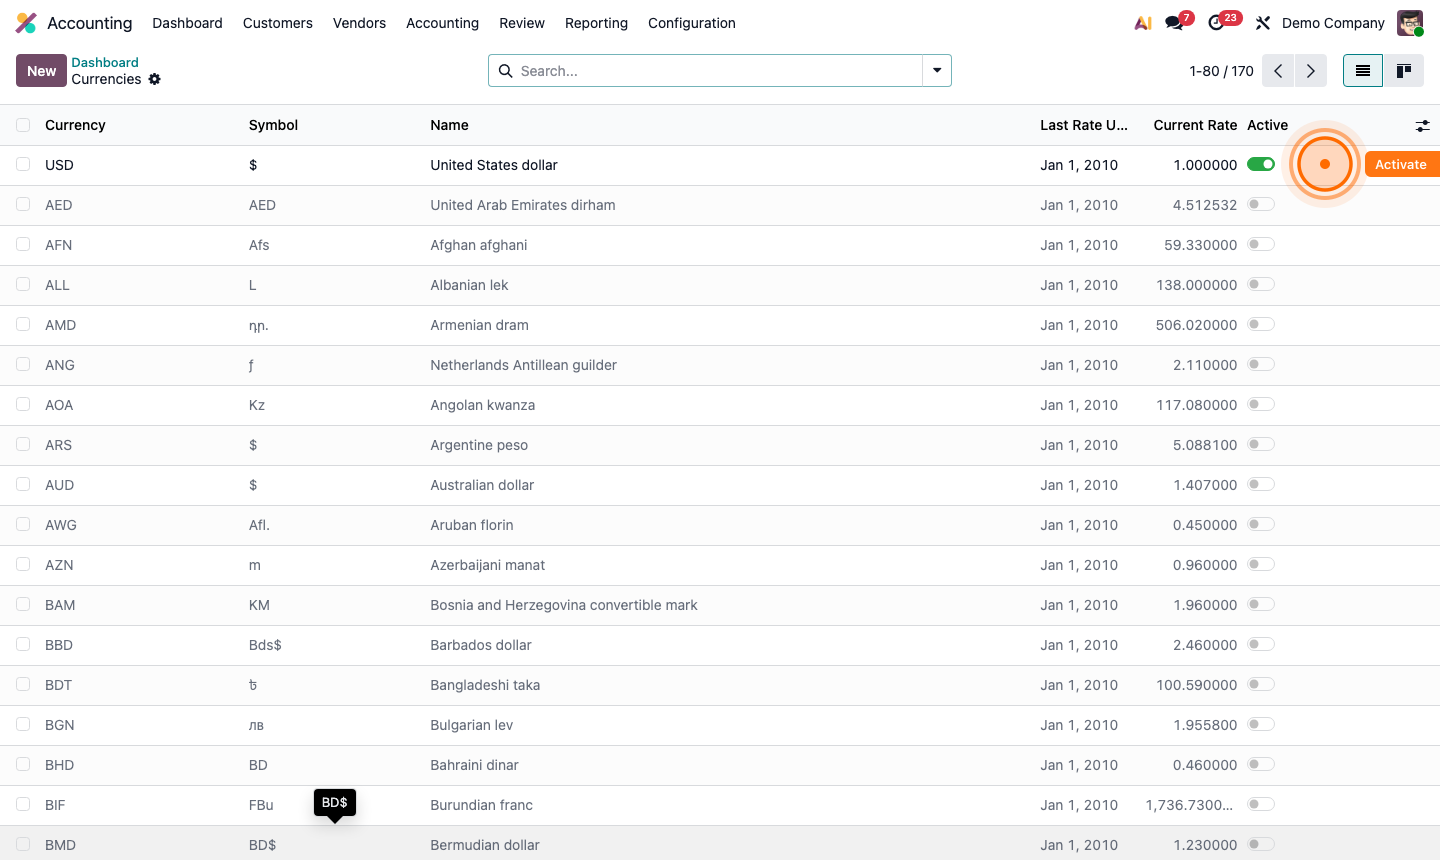The width and height of the screenshot is (1440, 860).
Task: Click the orange Activate button
Action: coord(1402,163)
